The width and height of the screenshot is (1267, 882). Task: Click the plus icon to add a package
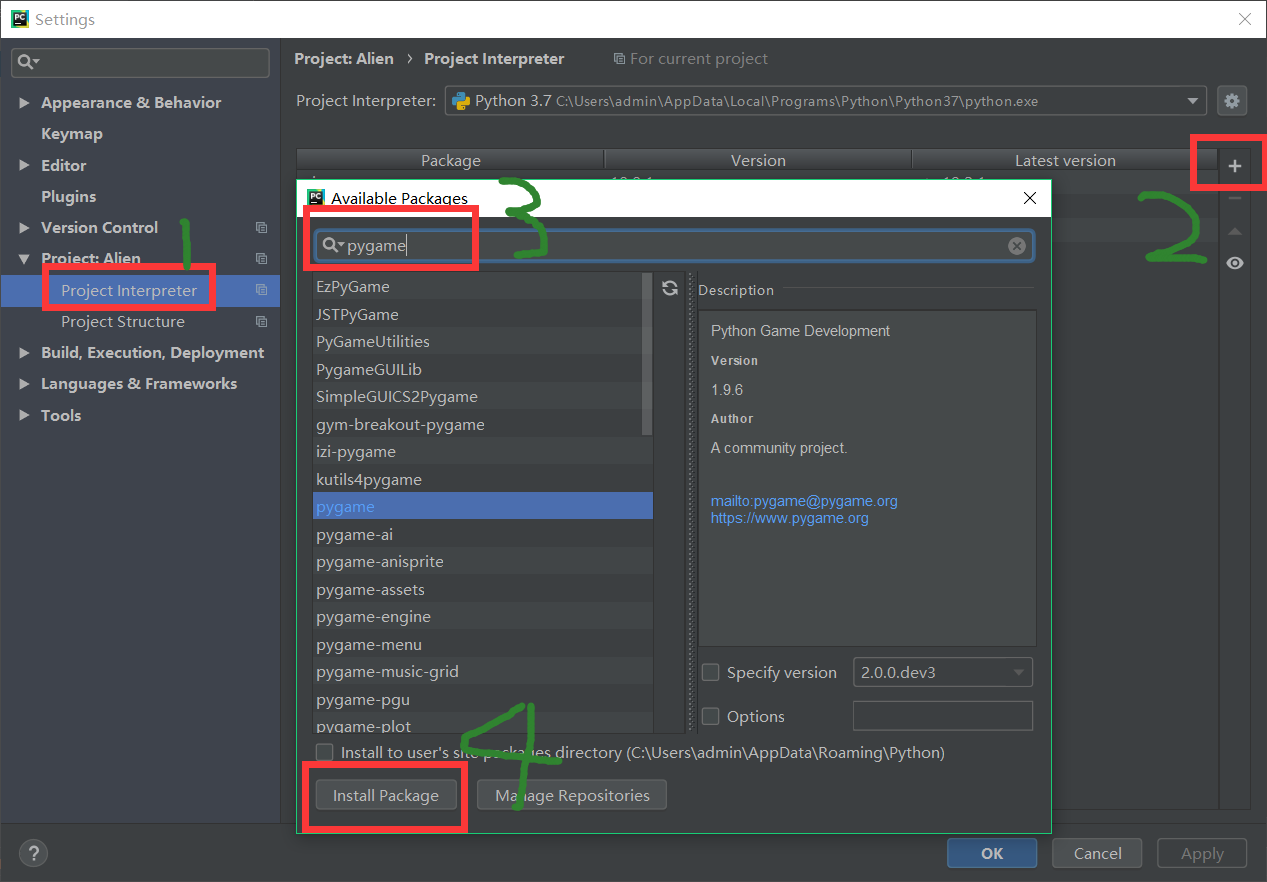point(1235,166)
